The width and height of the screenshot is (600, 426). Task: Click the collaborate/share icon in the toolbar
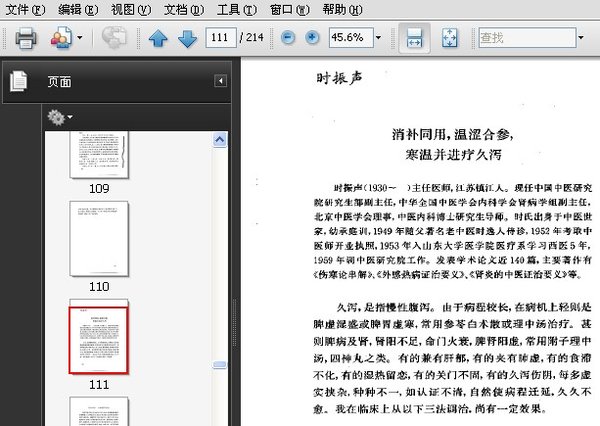pos(61,38)
